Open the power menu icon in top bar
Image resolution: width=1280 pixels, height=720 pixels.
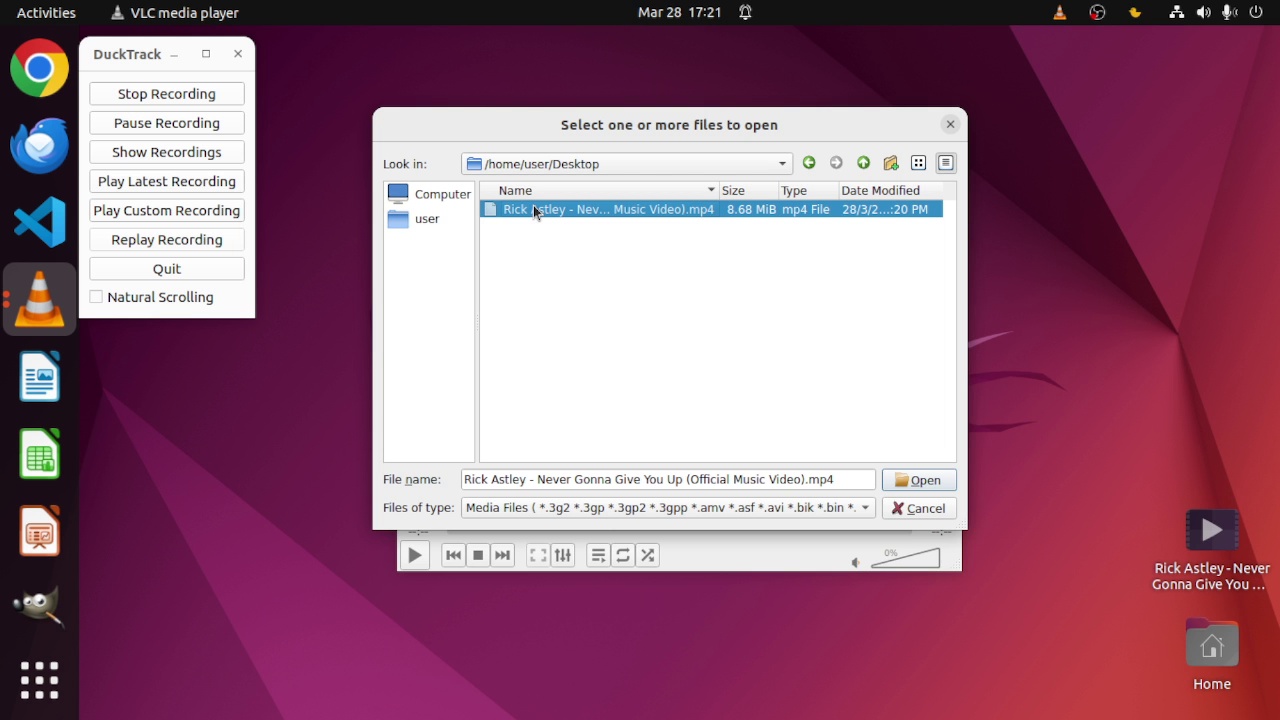point(1257,13)
